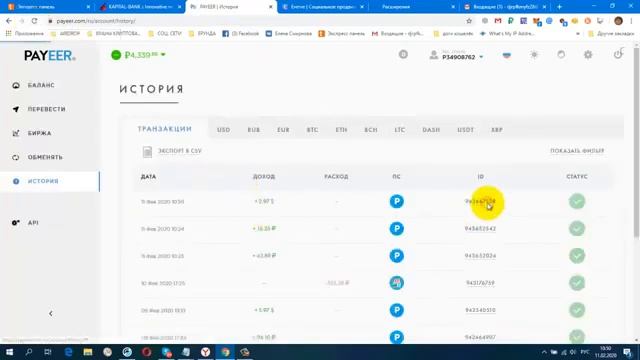
Task: Open the Баланс sidebar section
Action: pyautogui.click(x=41, y=85)
